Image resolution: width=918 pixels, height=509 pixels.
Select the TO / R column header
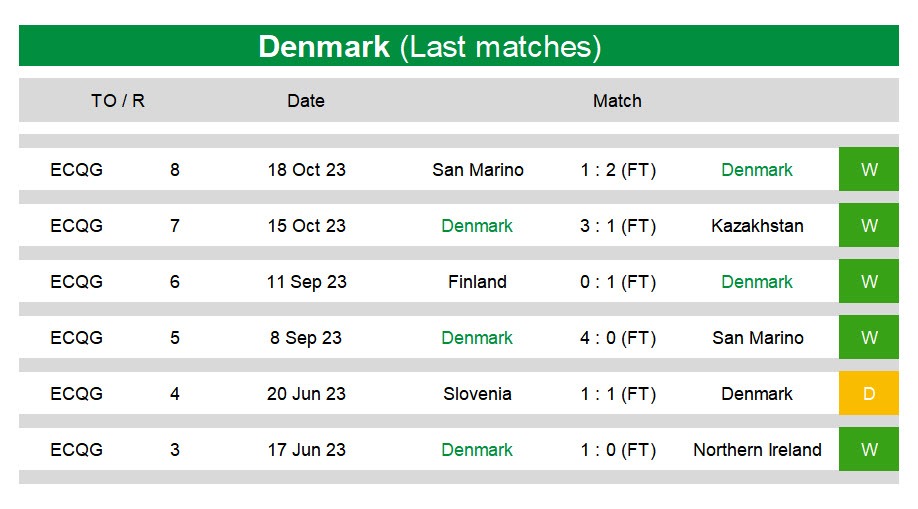118,101
